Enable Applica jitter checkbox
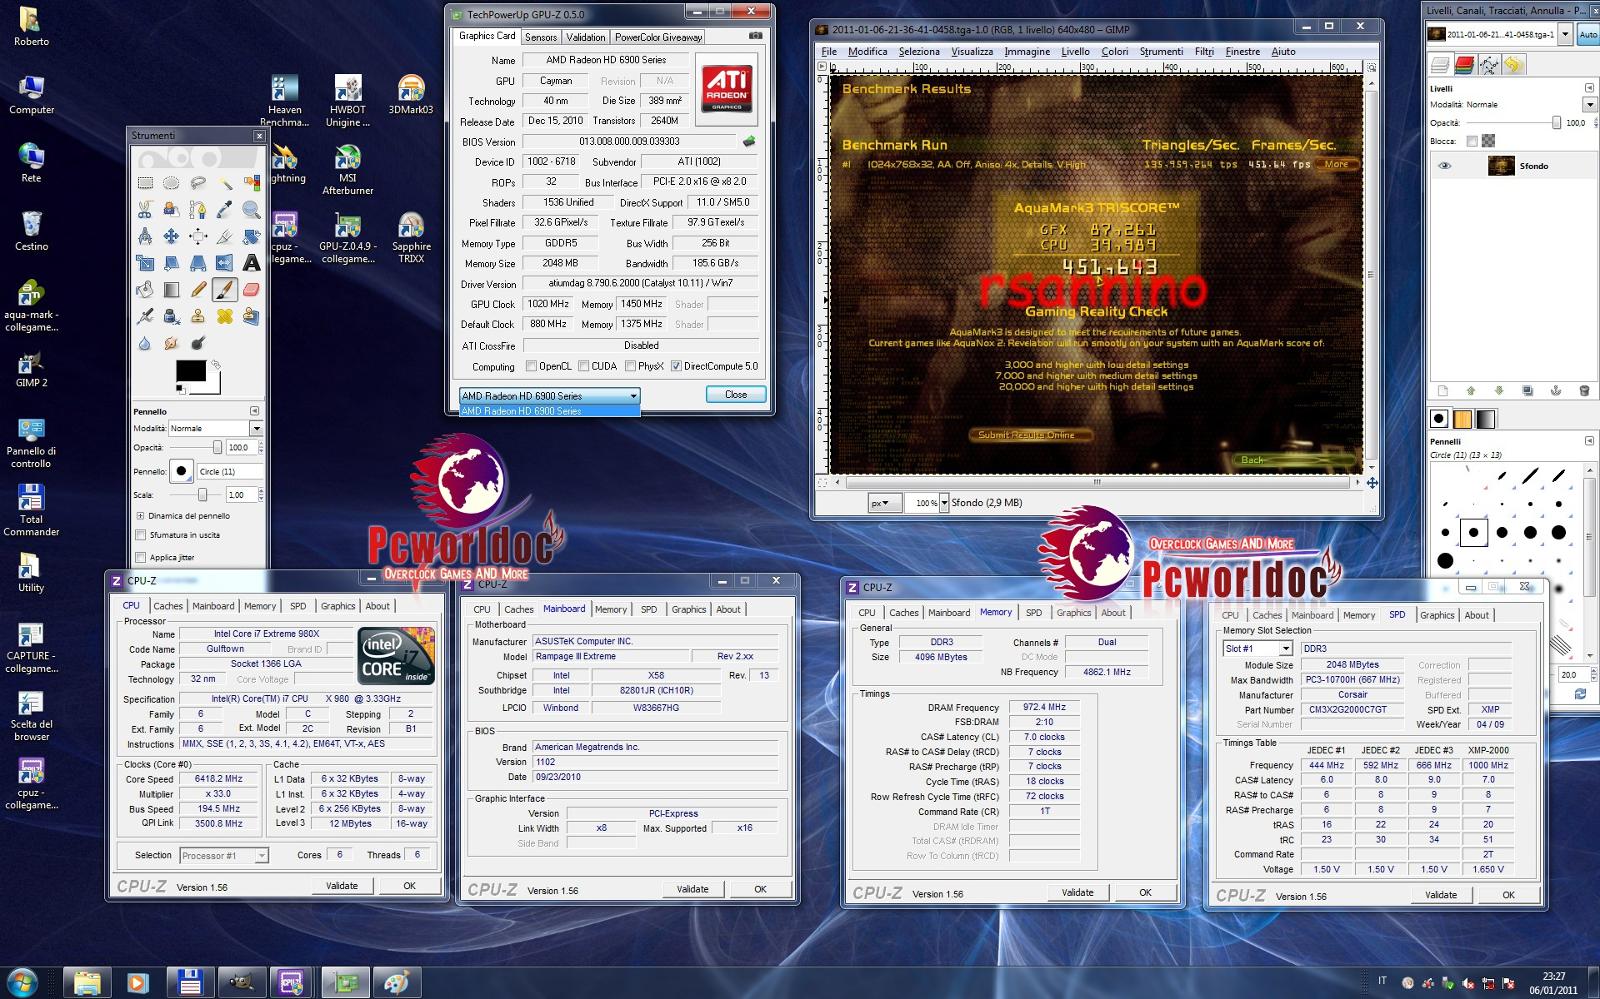Viewport: 1600px width, 999px height. (141, 557)
